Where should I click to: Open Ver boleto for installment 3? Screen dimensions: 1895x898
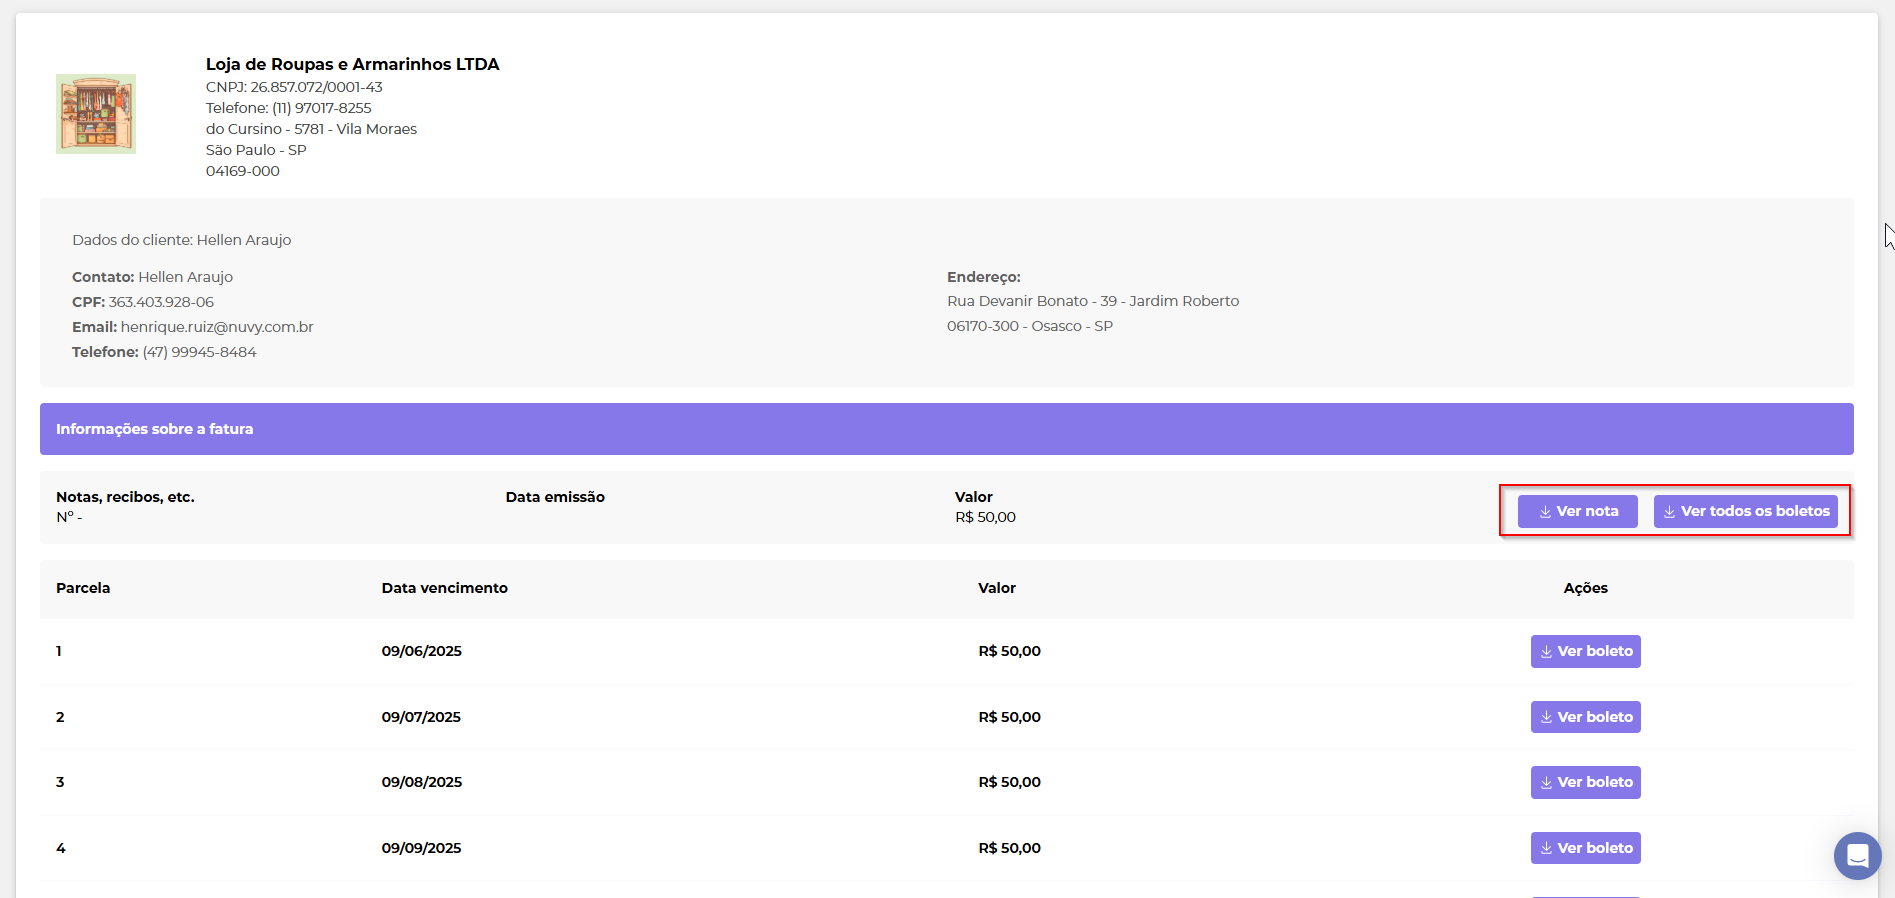coord(1585,783)
